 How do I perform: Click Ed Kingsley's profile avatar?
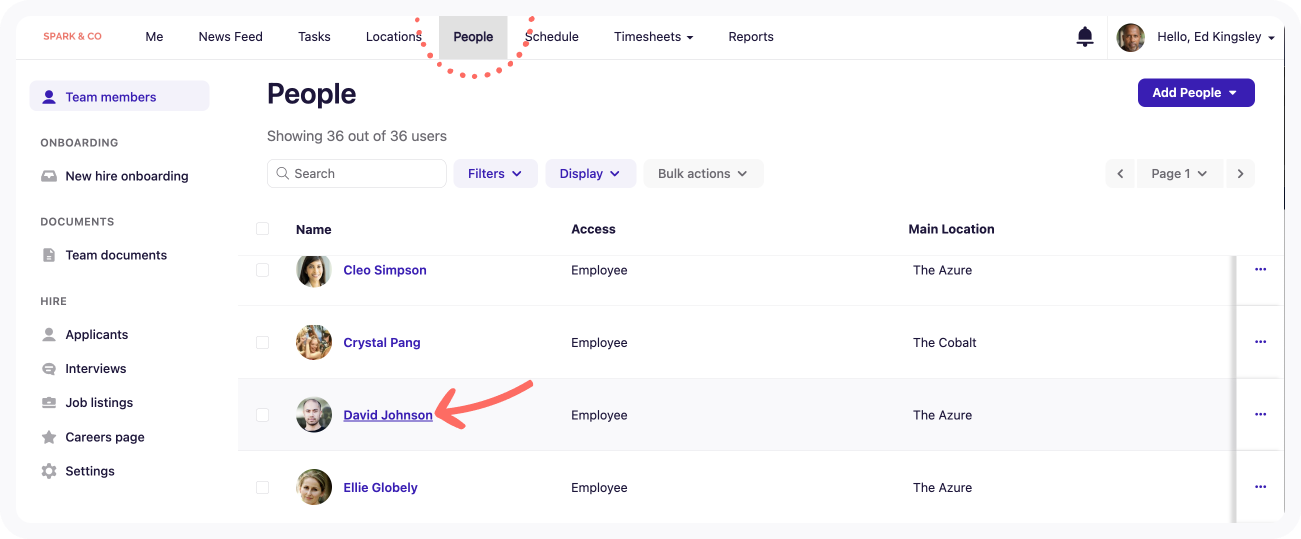click(1131, 37)
